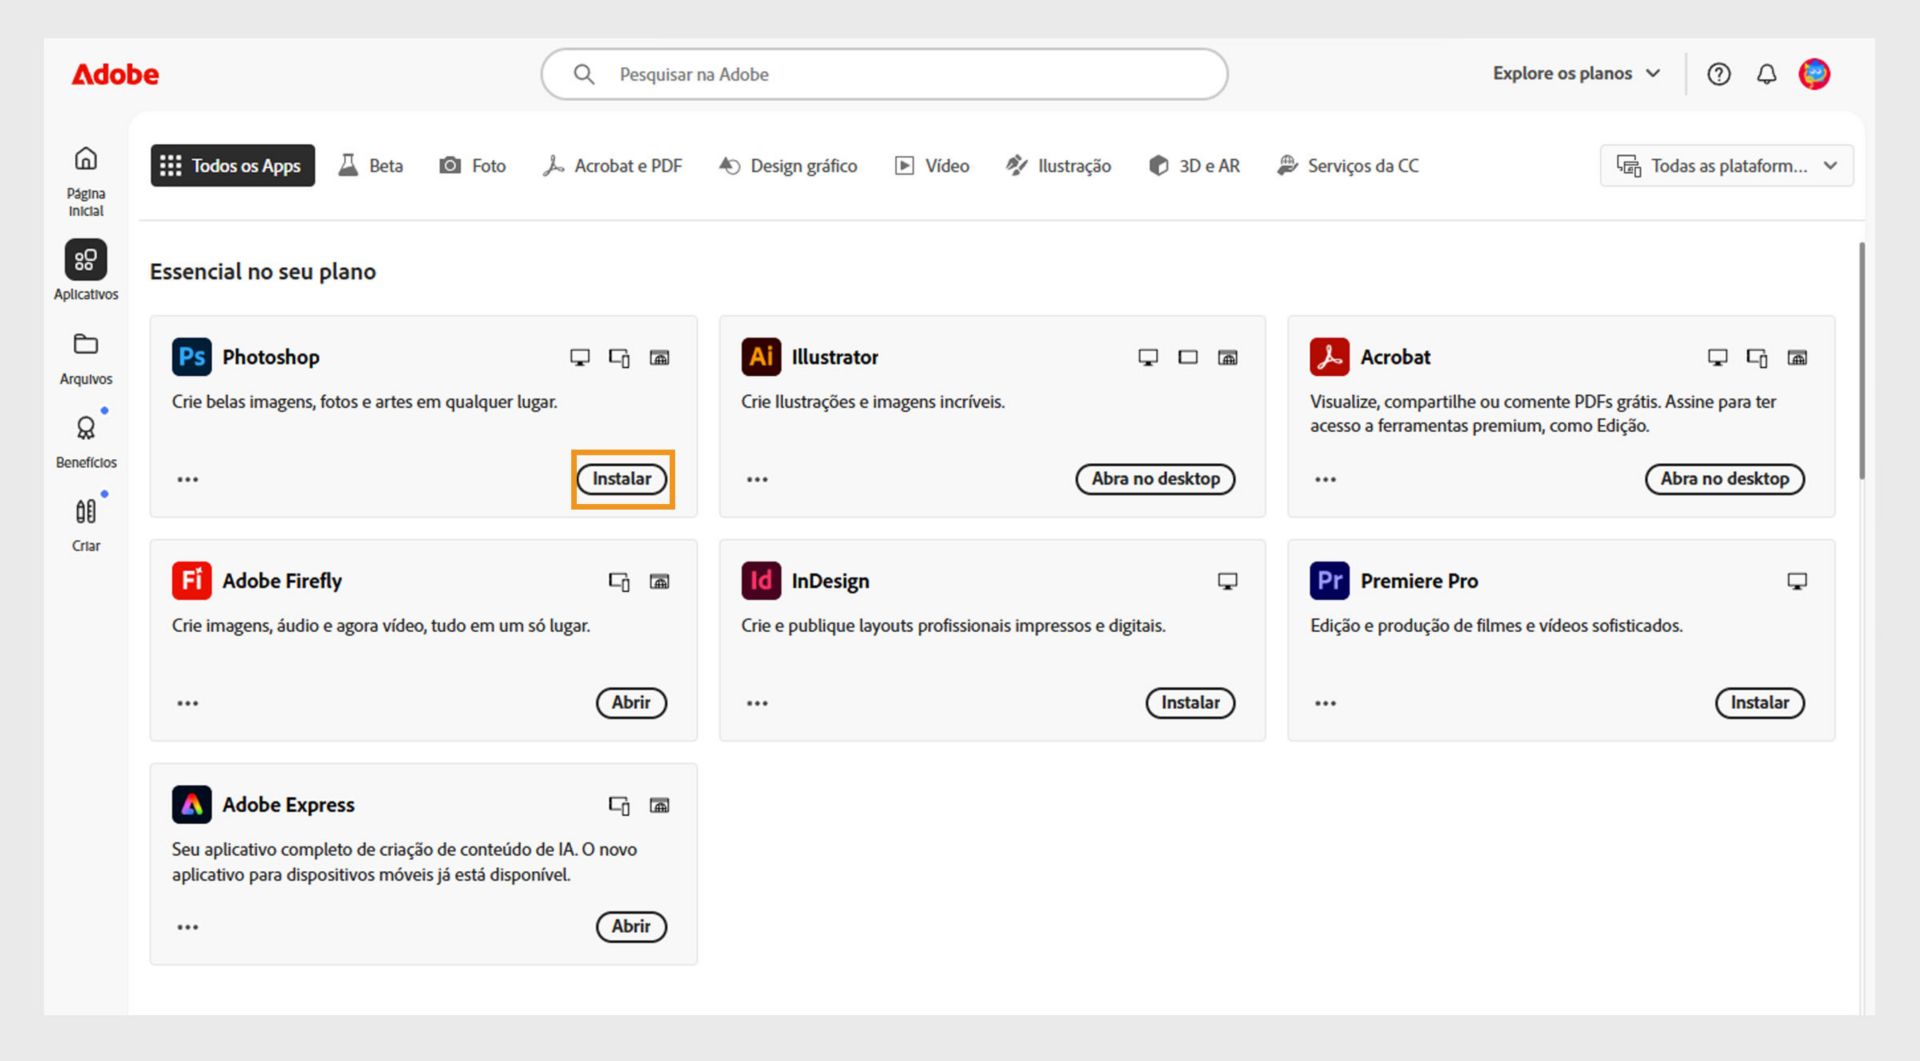Click the Adobe logo
Viewport: 1920px width, 1061px height.
[x=115, y=75]
